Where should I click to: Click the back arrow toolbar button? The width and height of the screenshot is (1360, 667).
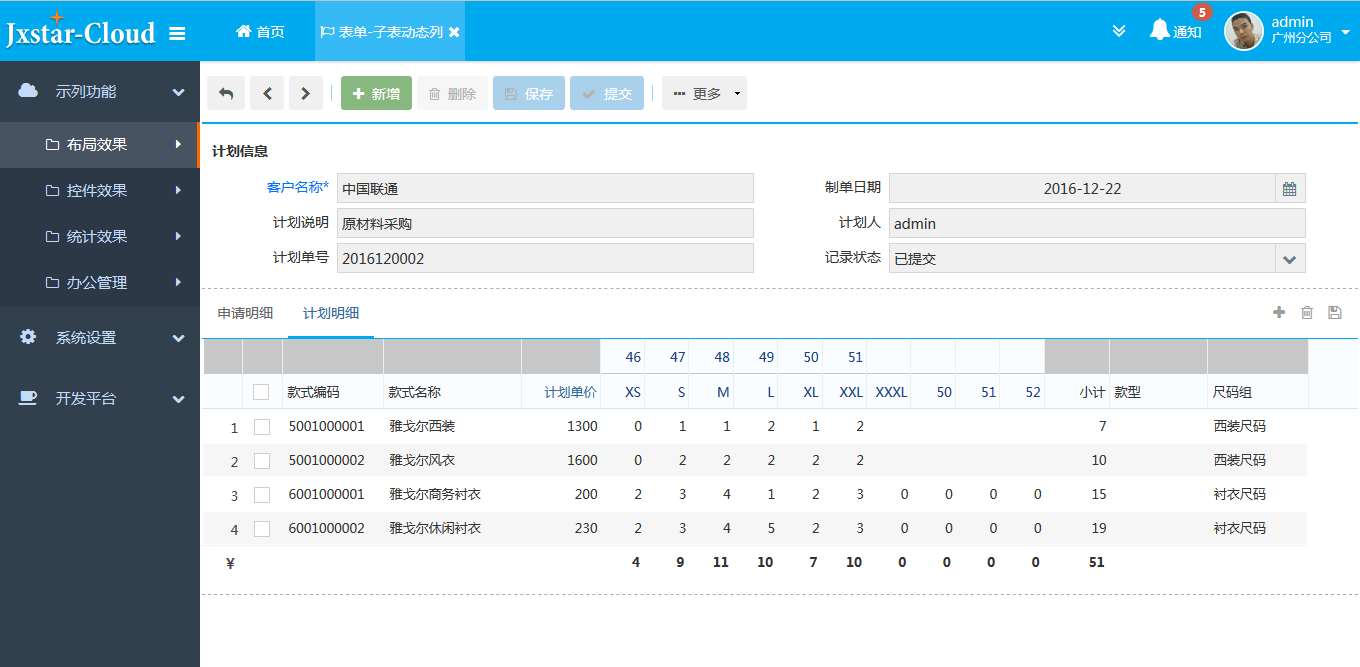226,93
